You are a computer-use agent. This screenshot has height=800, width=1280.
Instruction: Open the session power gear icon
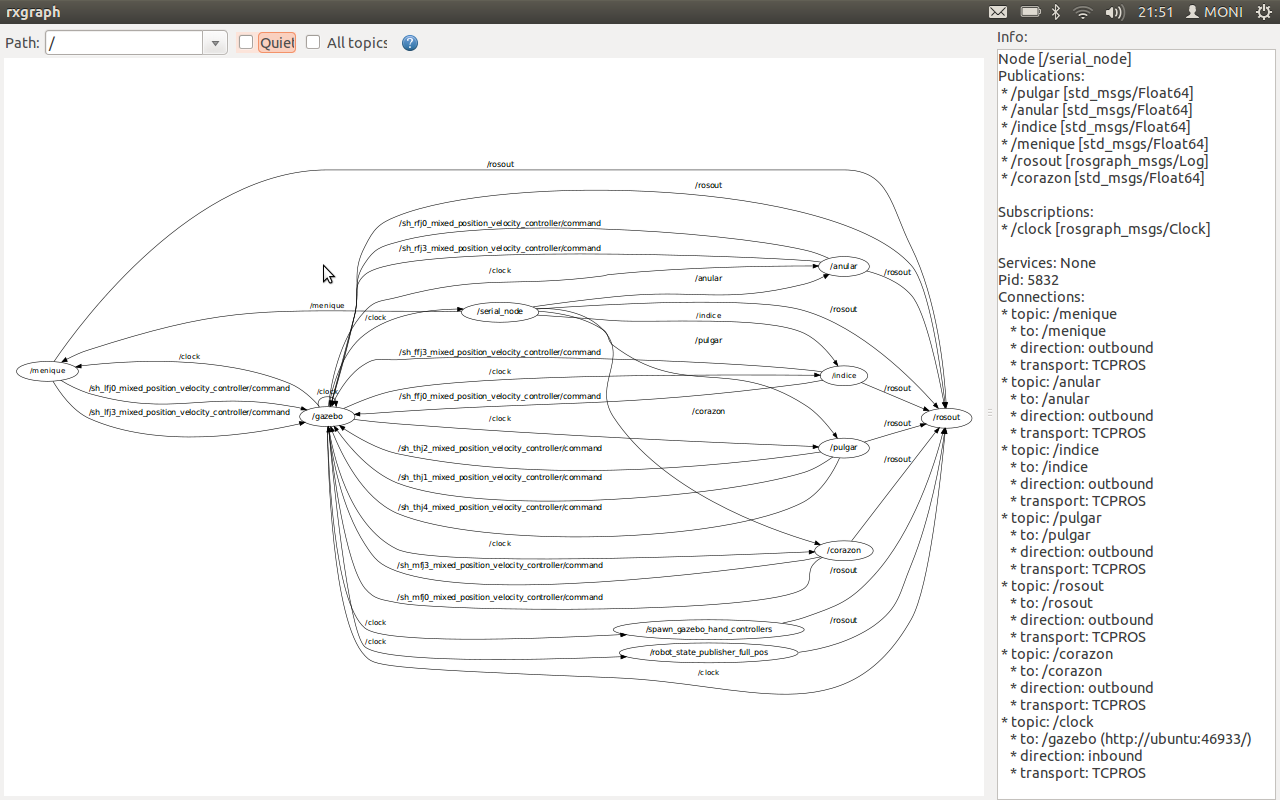[x=1263, y=12]
